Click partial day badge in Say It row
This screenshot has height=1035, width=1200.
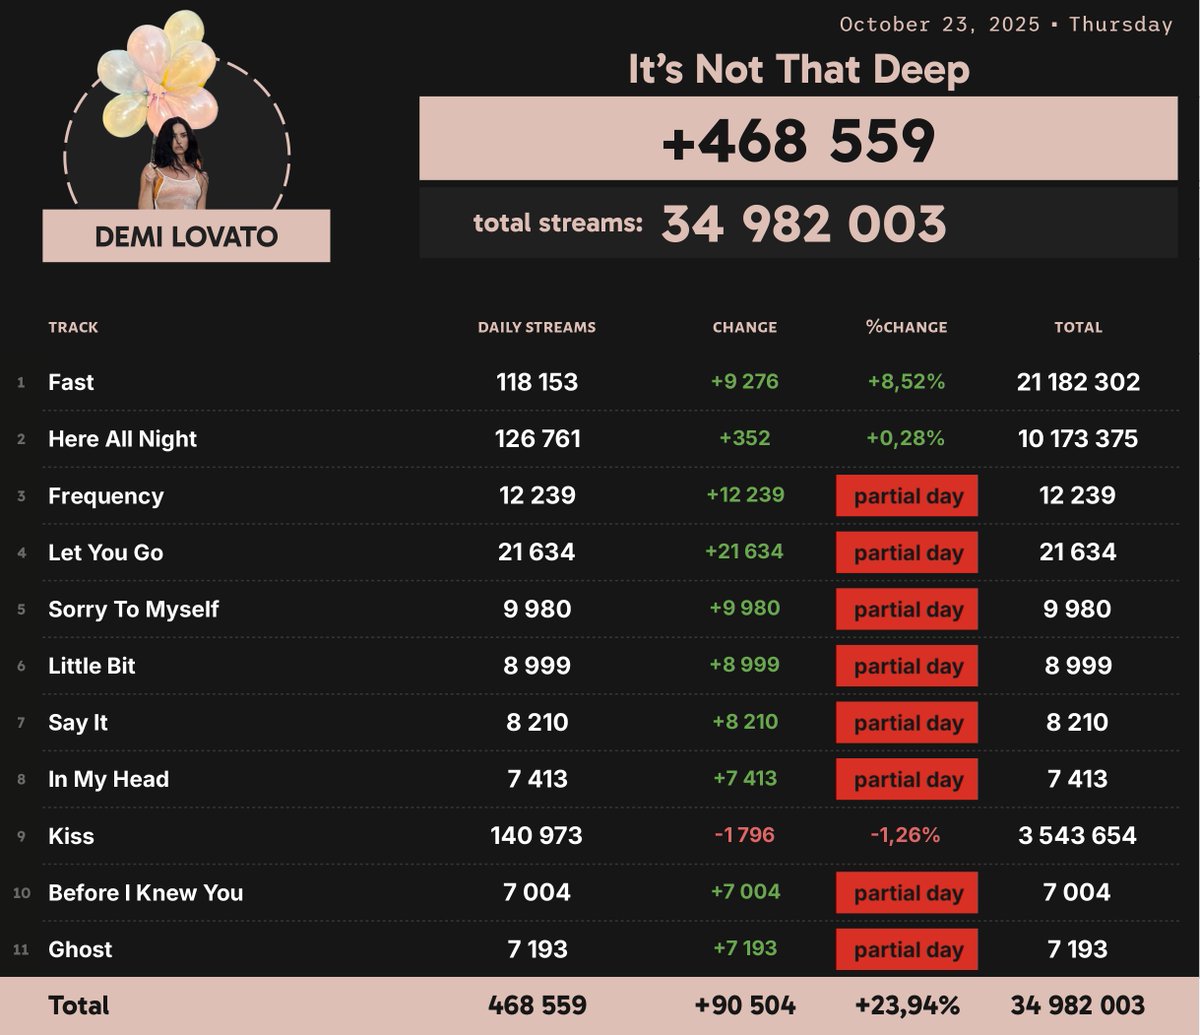907,722
